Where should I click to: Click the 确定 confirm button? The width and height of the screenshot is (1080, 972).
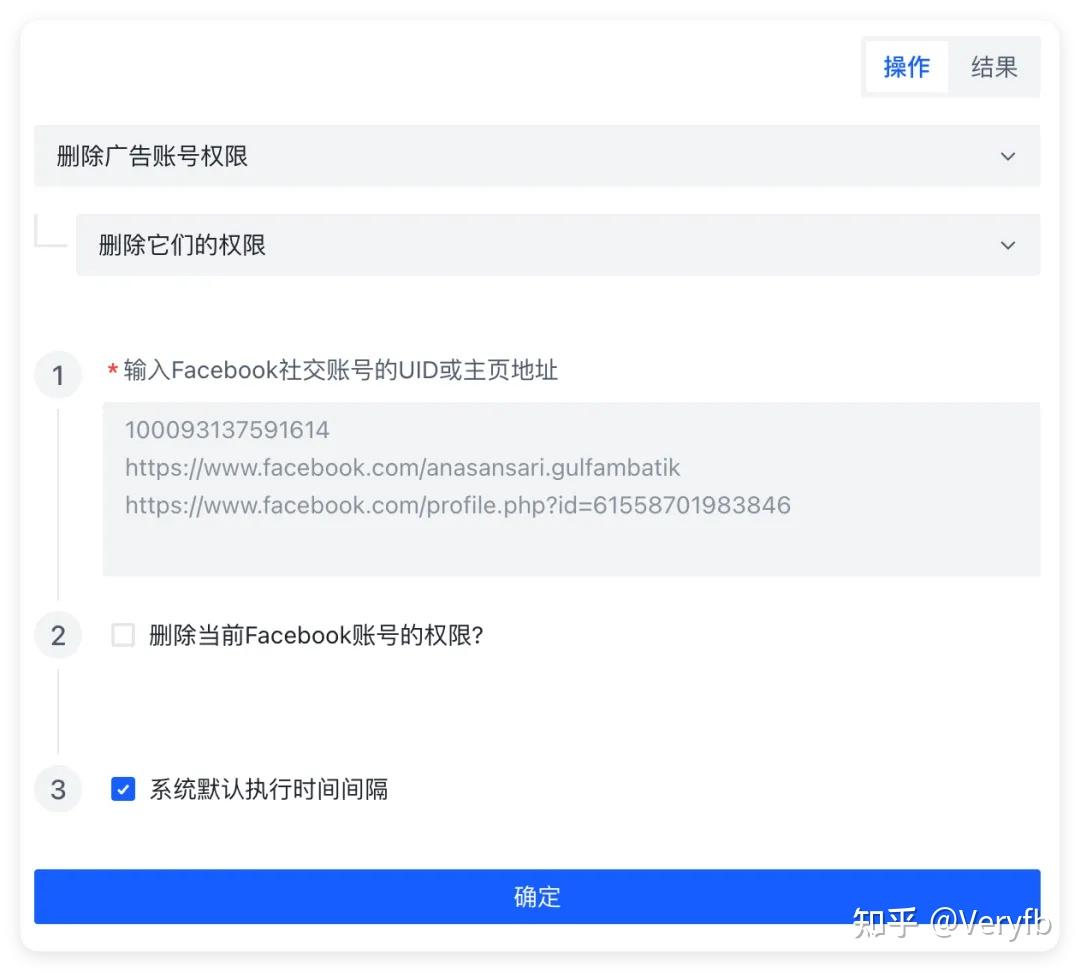click(537, 897)
